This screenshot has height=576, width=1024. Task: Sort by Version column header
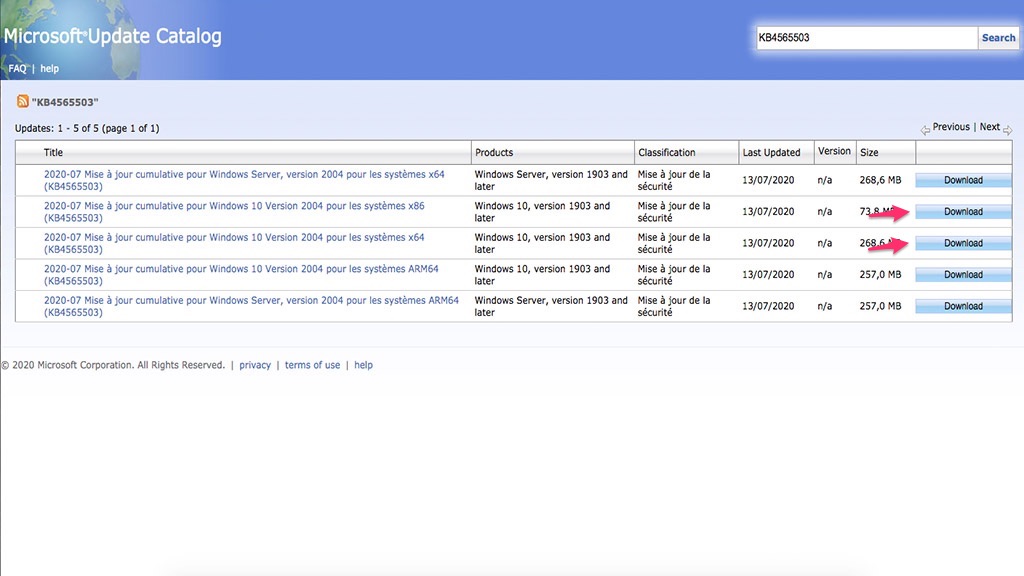[834, 151]
